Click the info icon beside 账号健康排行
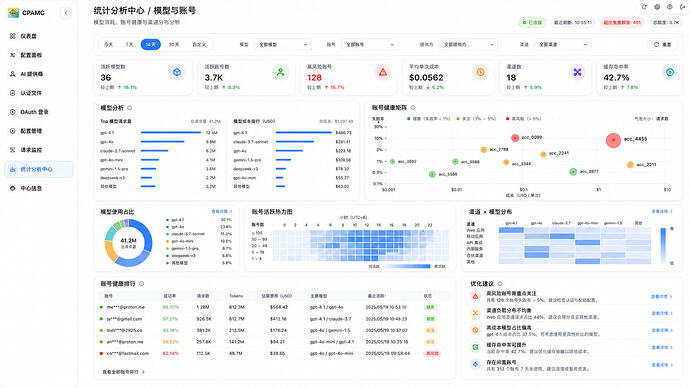This screenshot has height=388, width=690. (x=142, y=284)
